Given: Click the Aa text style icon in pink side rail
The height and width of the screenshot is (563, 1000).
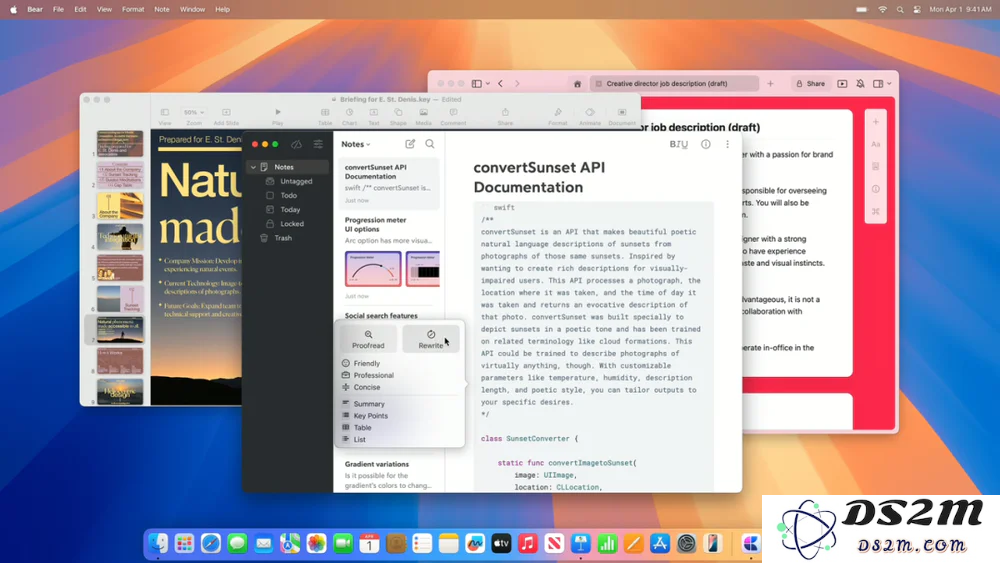Looking at the screenshot, I should click(876, 144).
